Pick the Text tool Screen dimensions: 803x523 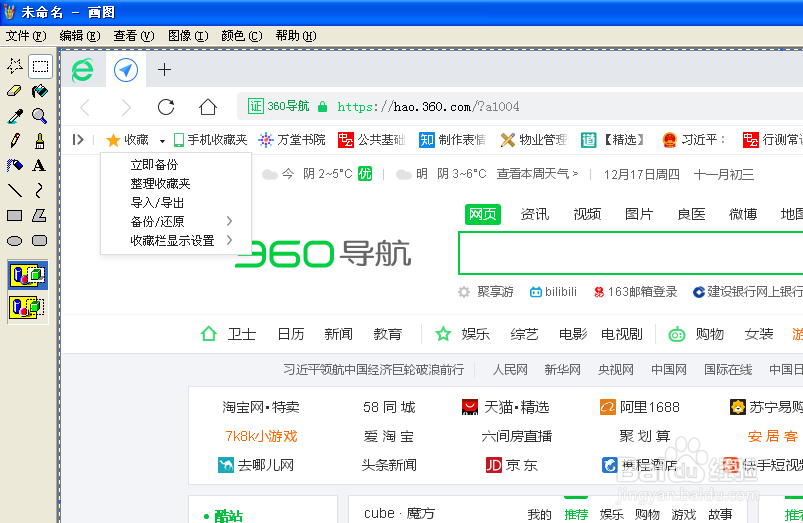[x=39, y=165]
